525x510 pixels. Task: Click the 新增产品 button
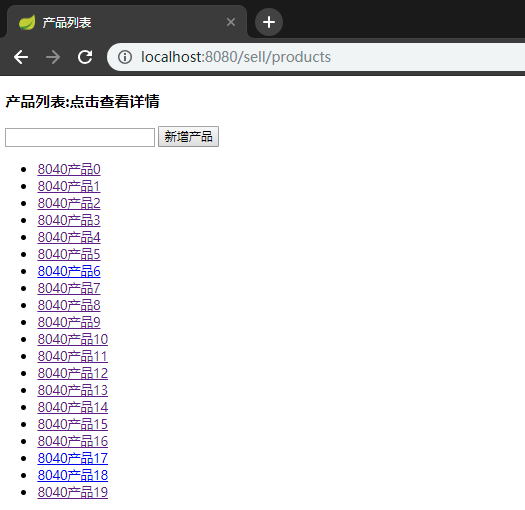coord(188,137)
